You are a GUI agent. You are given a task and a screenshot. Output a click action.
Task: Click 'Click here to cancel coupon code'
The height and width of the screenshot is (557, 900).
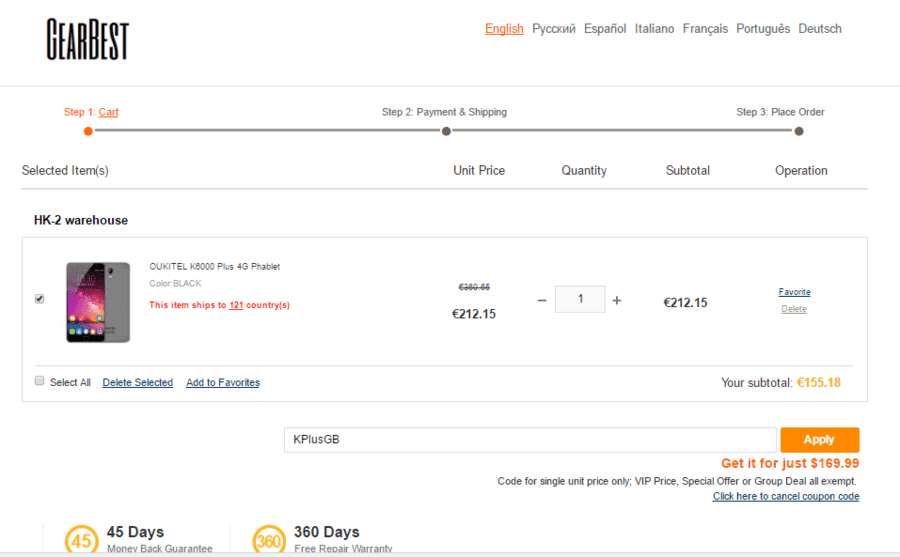click(786, 496)
